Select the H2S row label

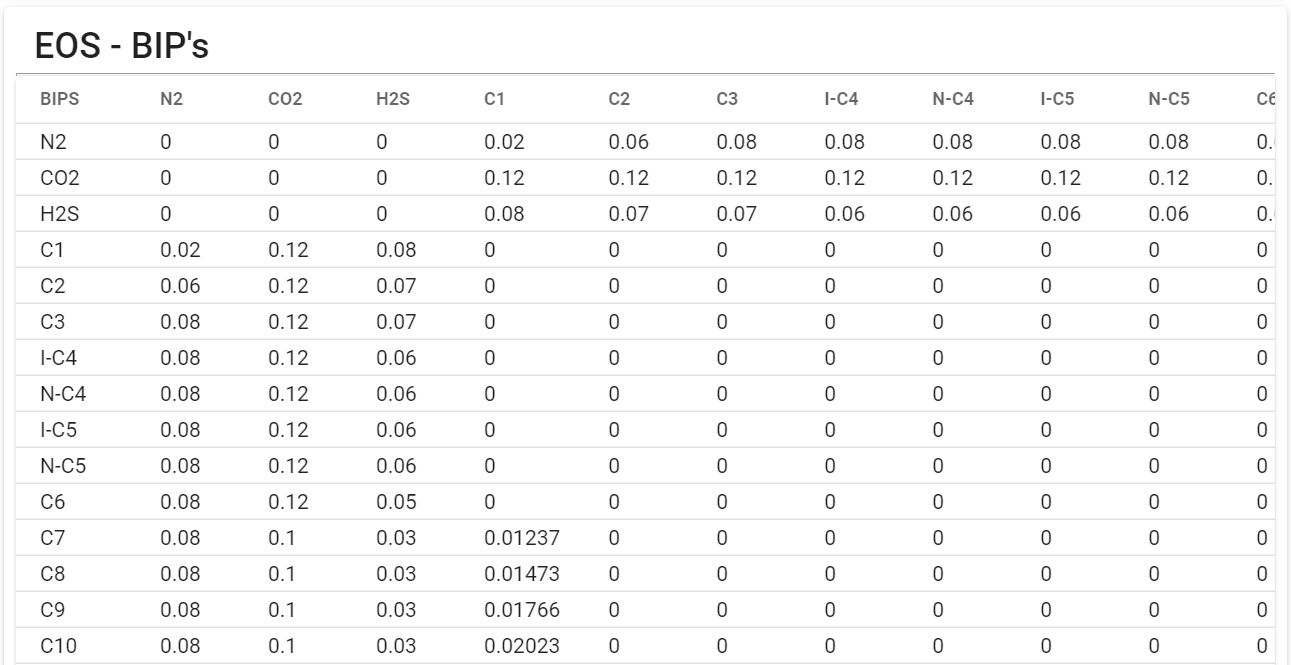point(59,214)
